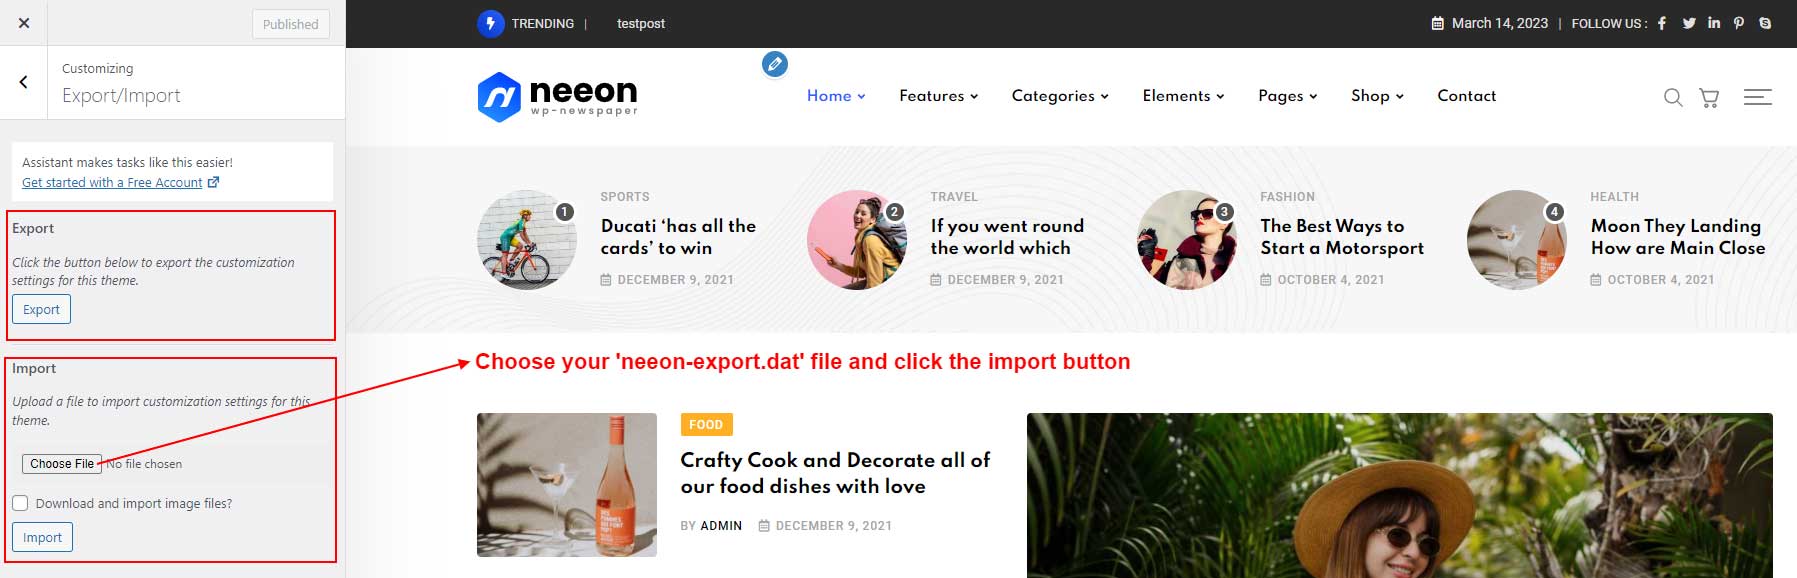Click Choose File to upload
The height and width of the screenshot is (578, 1797).
click(62, 464)
